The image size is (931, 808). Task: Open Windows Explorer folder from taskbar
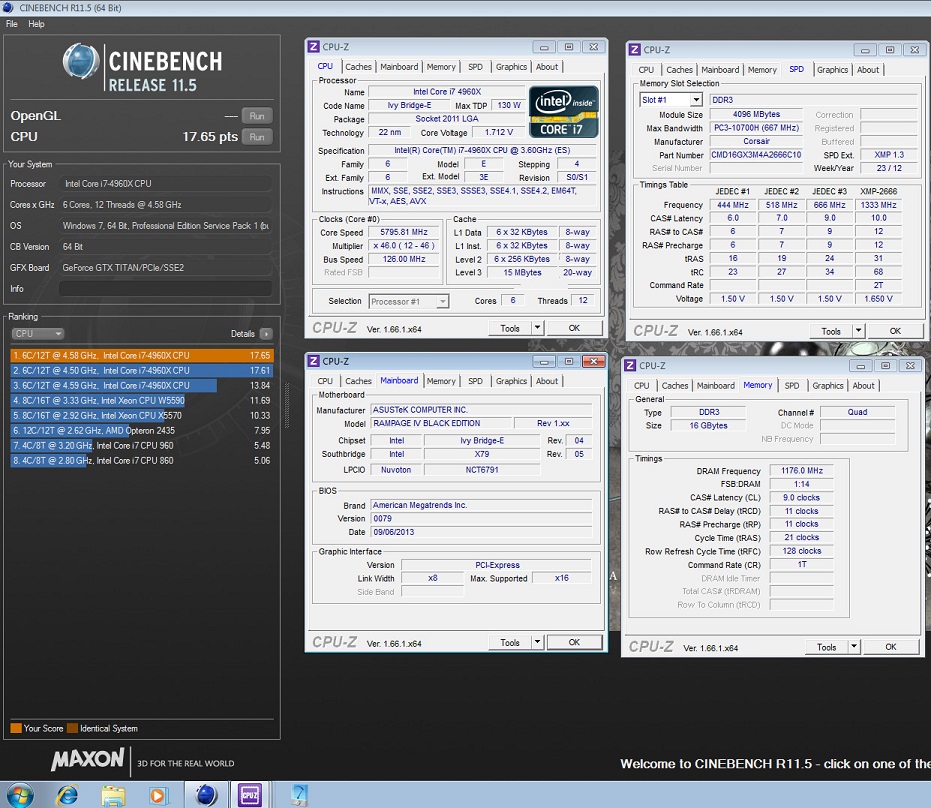(x=113, y=795)
